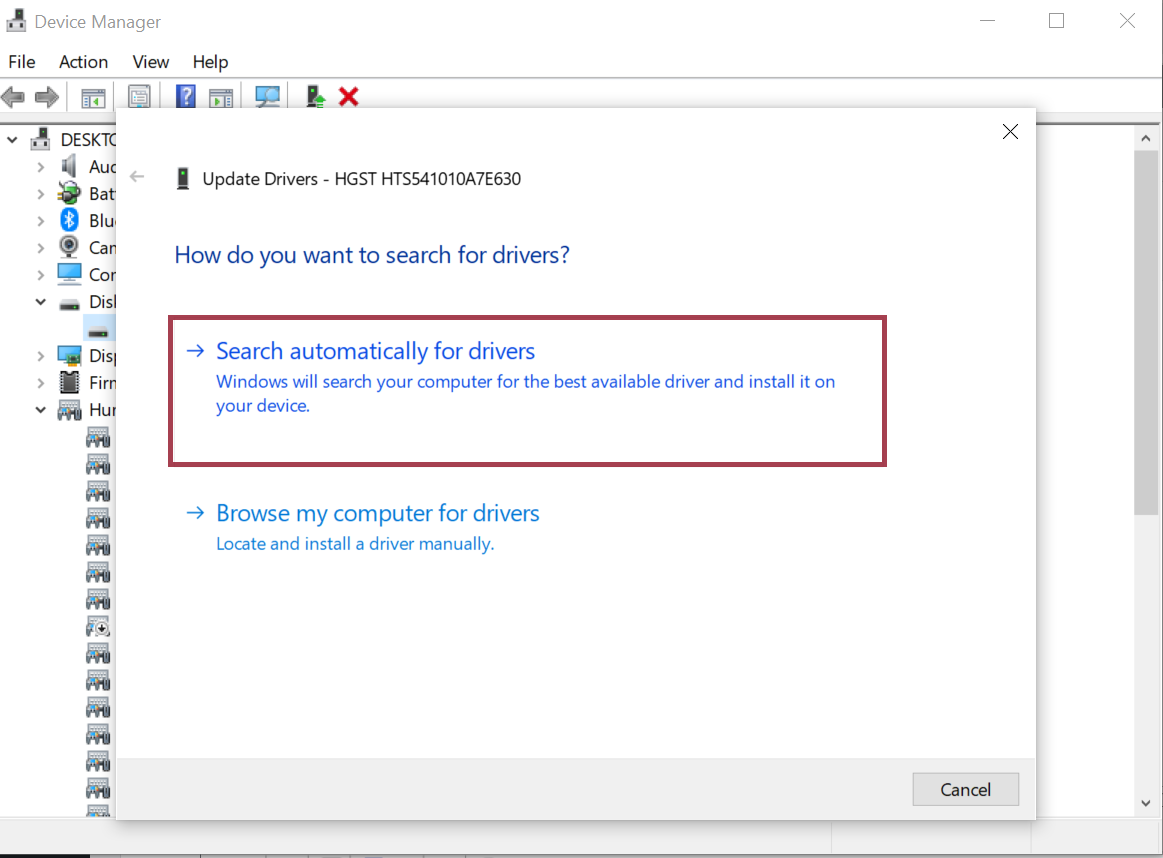This screenshot has width=1163, height=858.
Task: Choose Search automatically for drivers
Action: (376, 351)
